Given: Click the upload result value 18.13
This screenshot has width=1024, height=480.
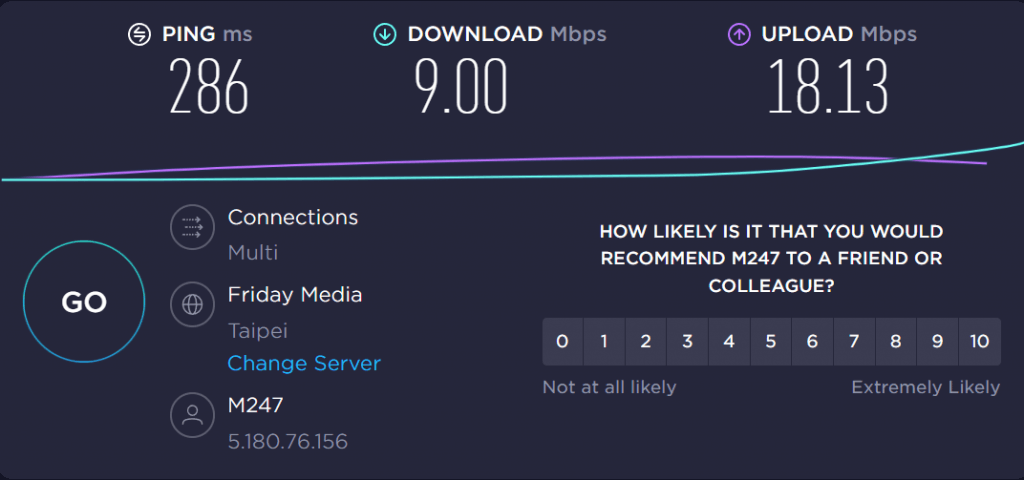Looking at the screenshot, I should click(x=827, y=86).
